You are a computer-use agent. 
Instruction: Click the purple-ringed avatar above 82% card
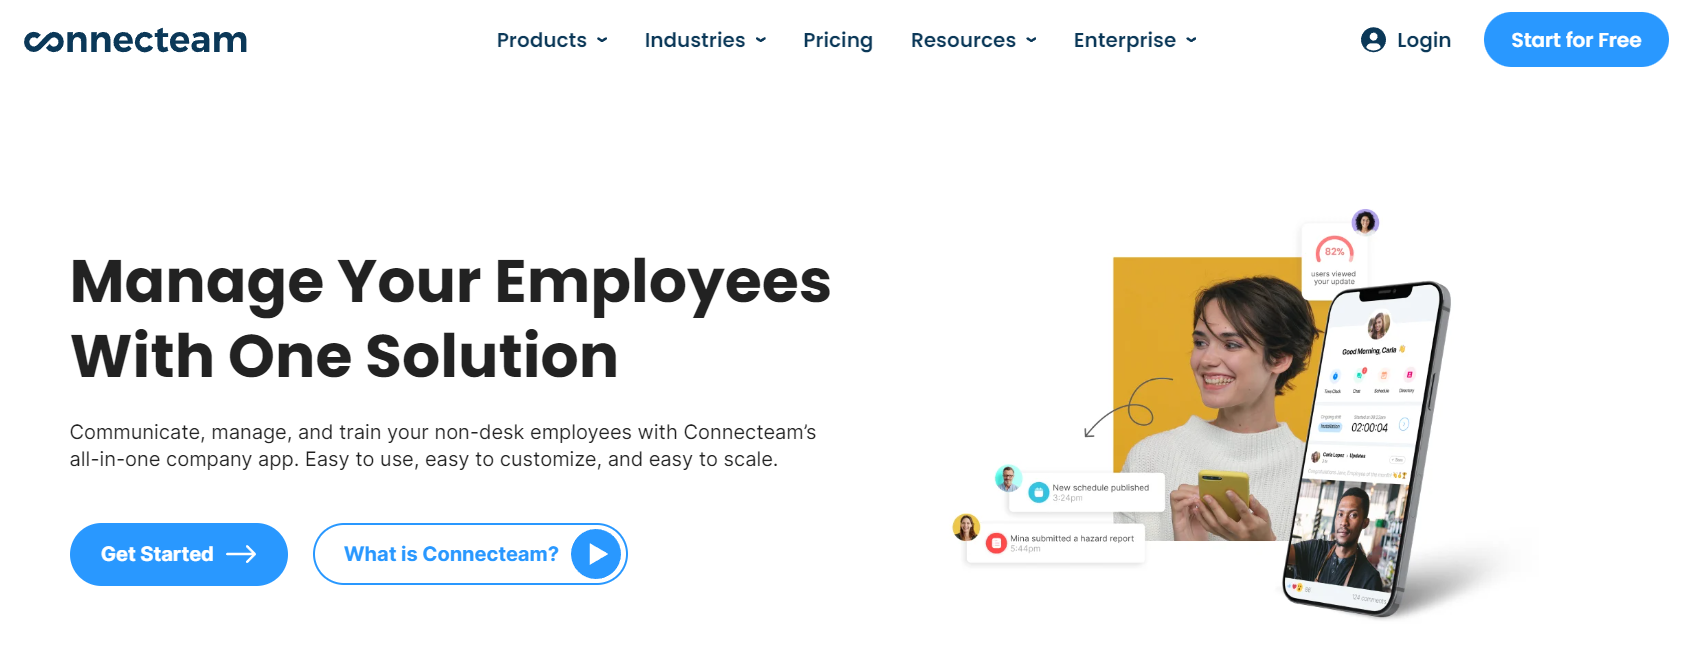pyautogui.click(x=1365, y=221)
